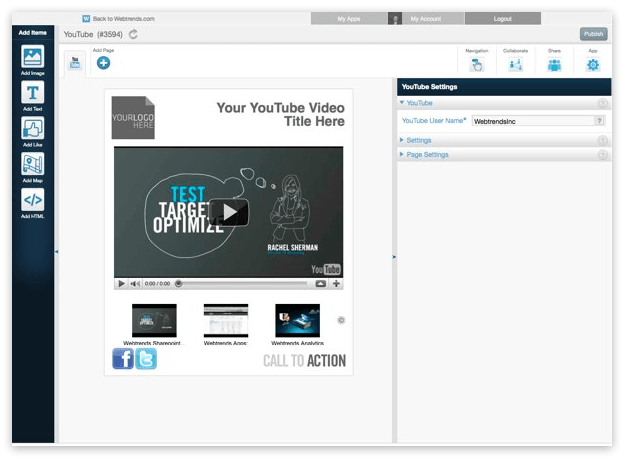Select the Webtrends Analytics video thumbnail
The height and width of the screenshot is (458, 624).
point(297,321)
